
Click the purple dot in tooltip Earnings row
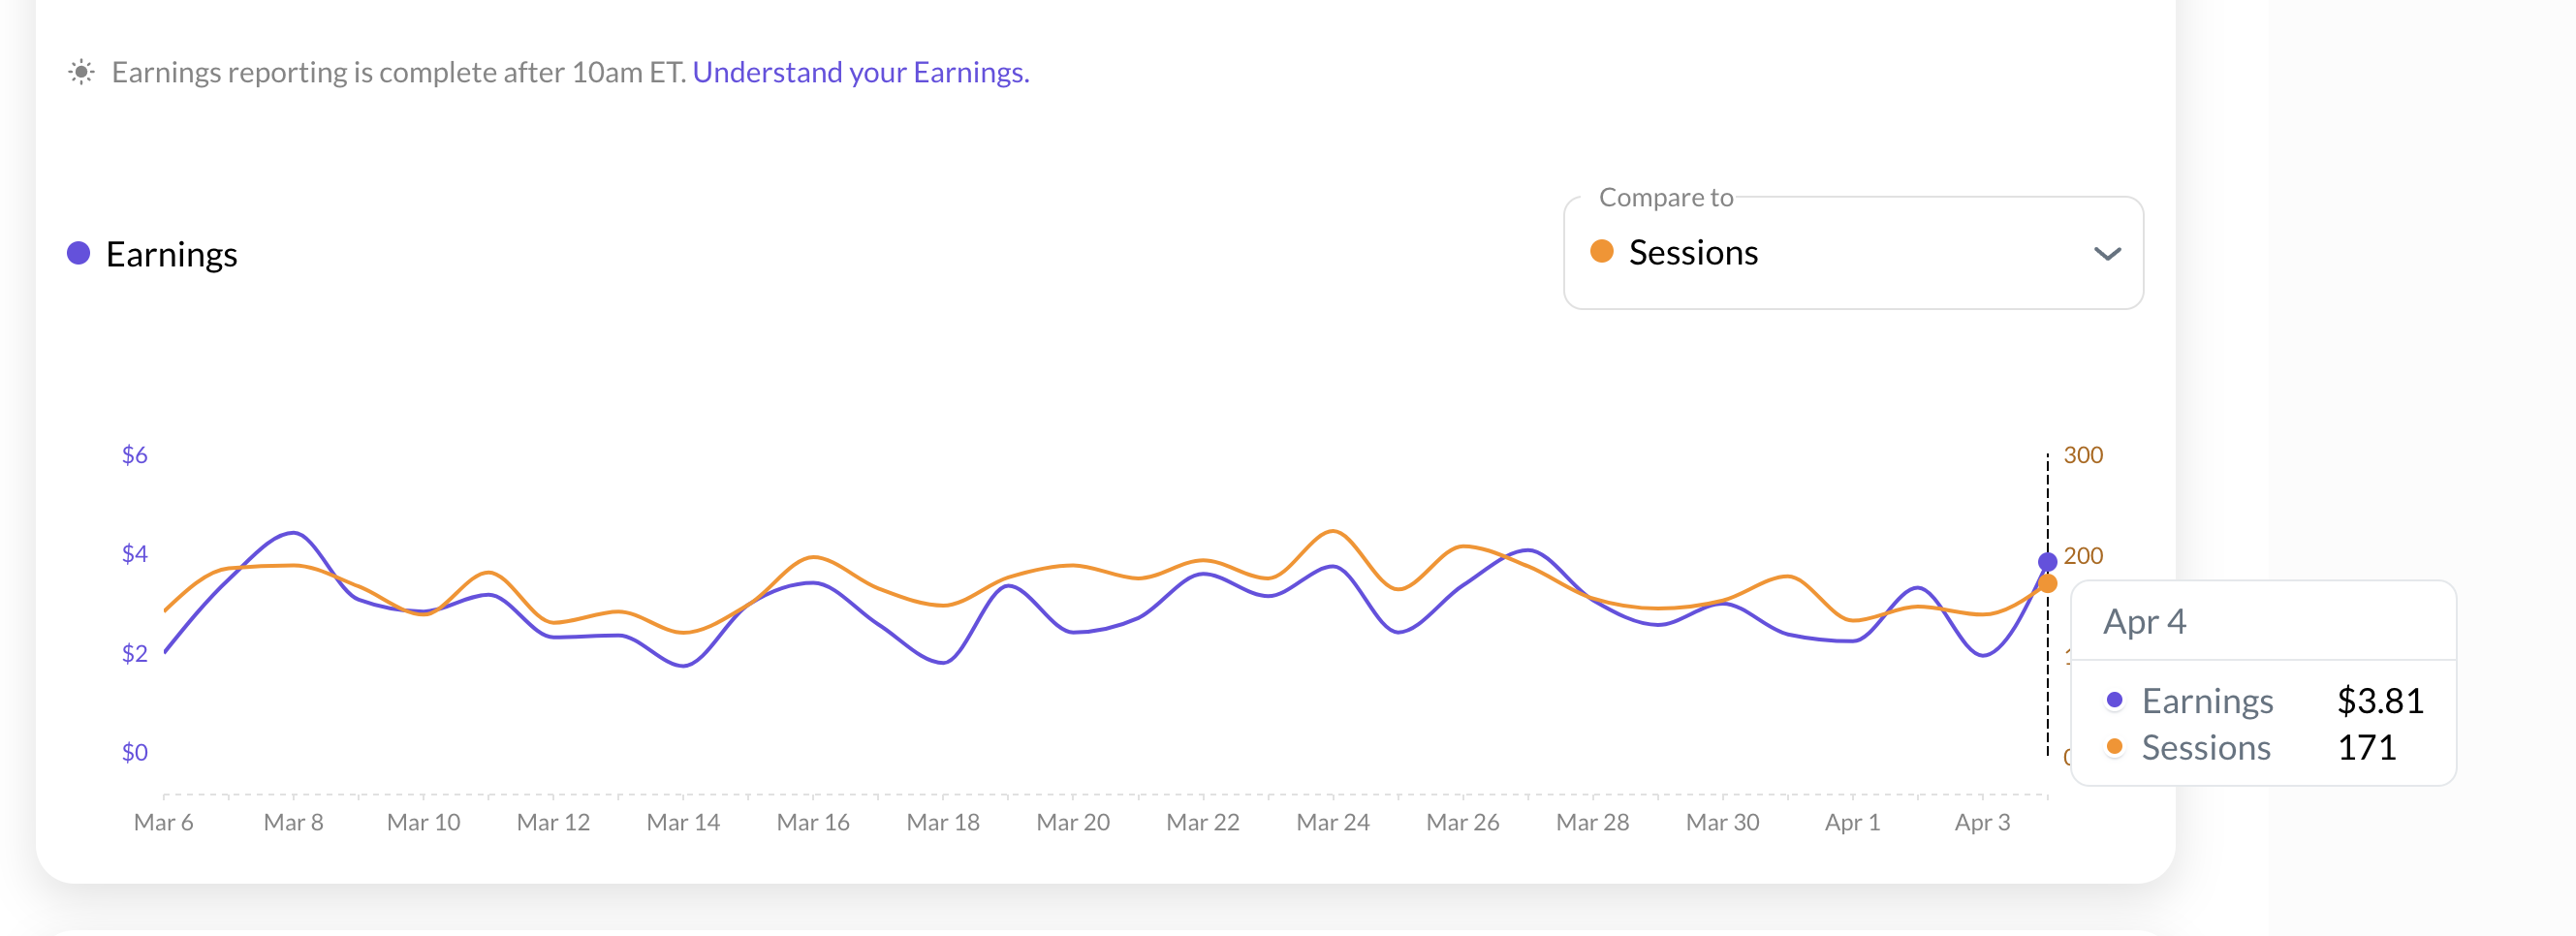point(2114,700)
